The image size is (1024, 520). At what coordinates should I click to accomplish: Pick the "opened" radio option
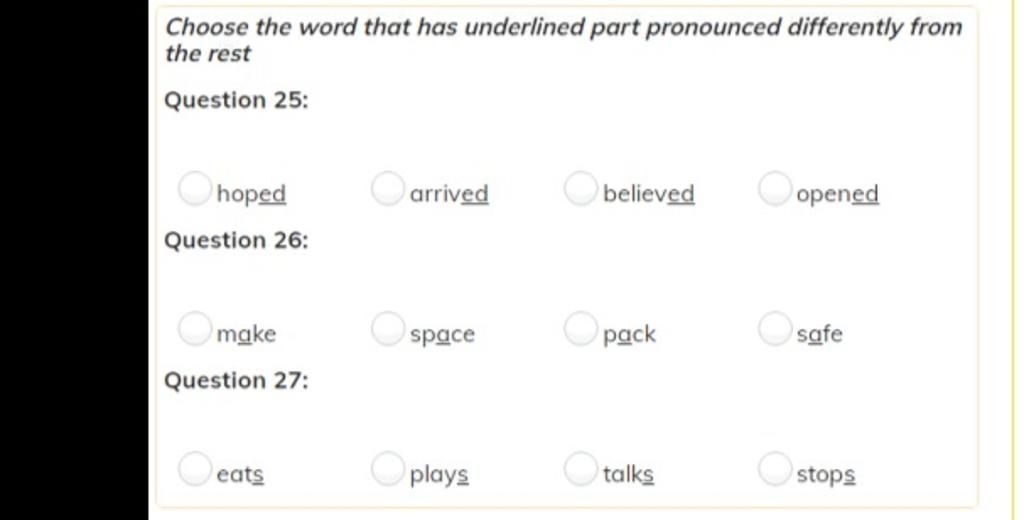coord(775,189)
